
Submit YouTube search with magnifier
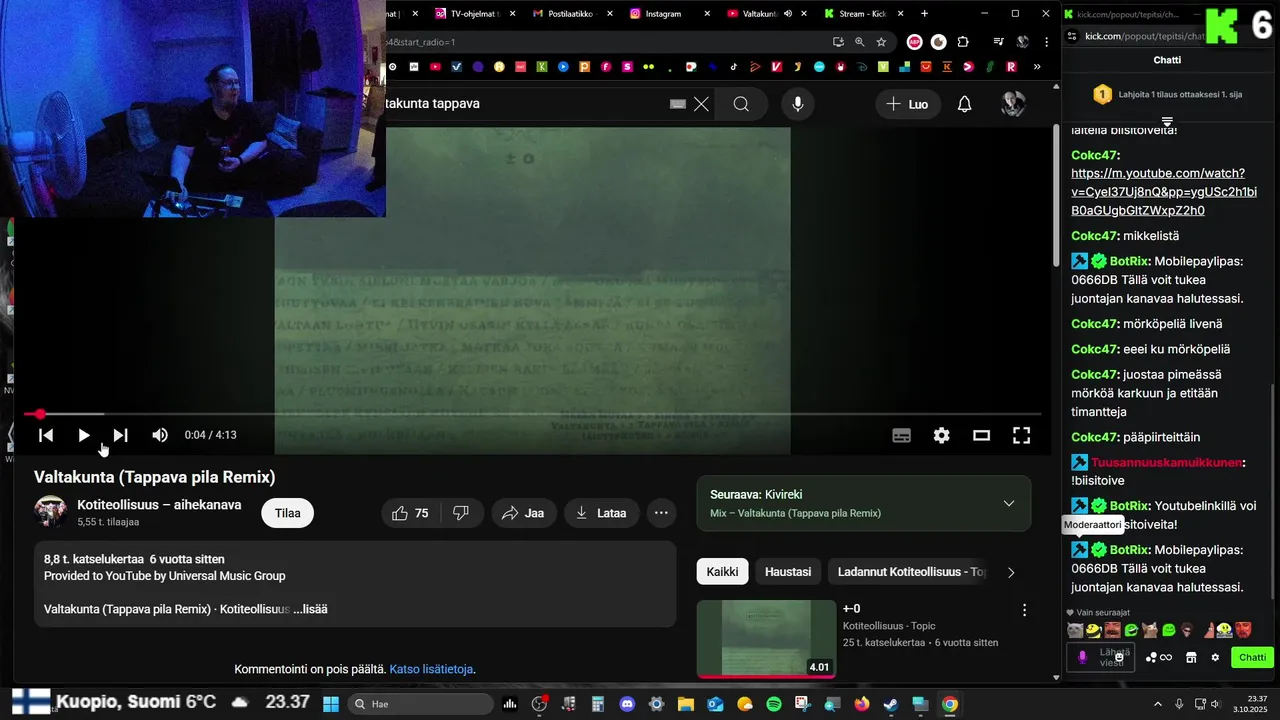point(741,104)
